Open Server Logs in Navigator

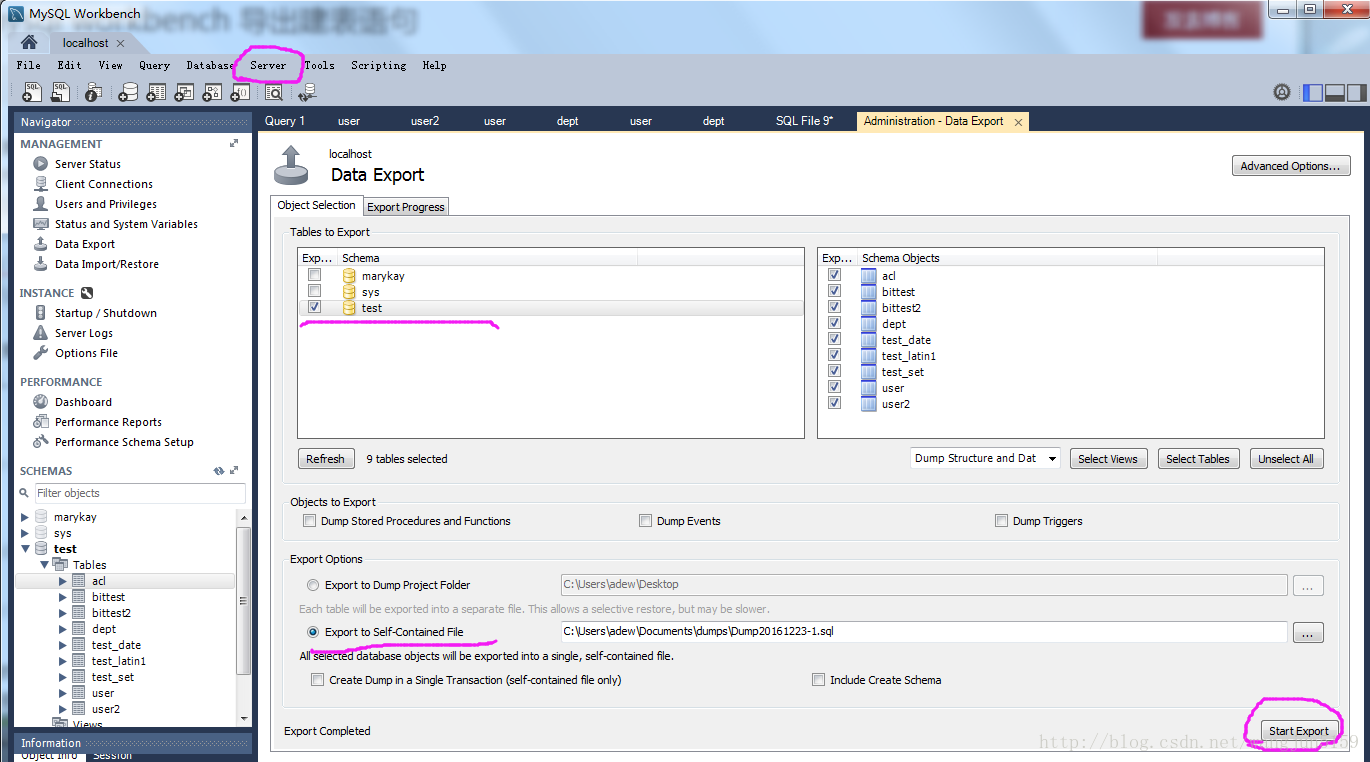click(x=84, y=333)
